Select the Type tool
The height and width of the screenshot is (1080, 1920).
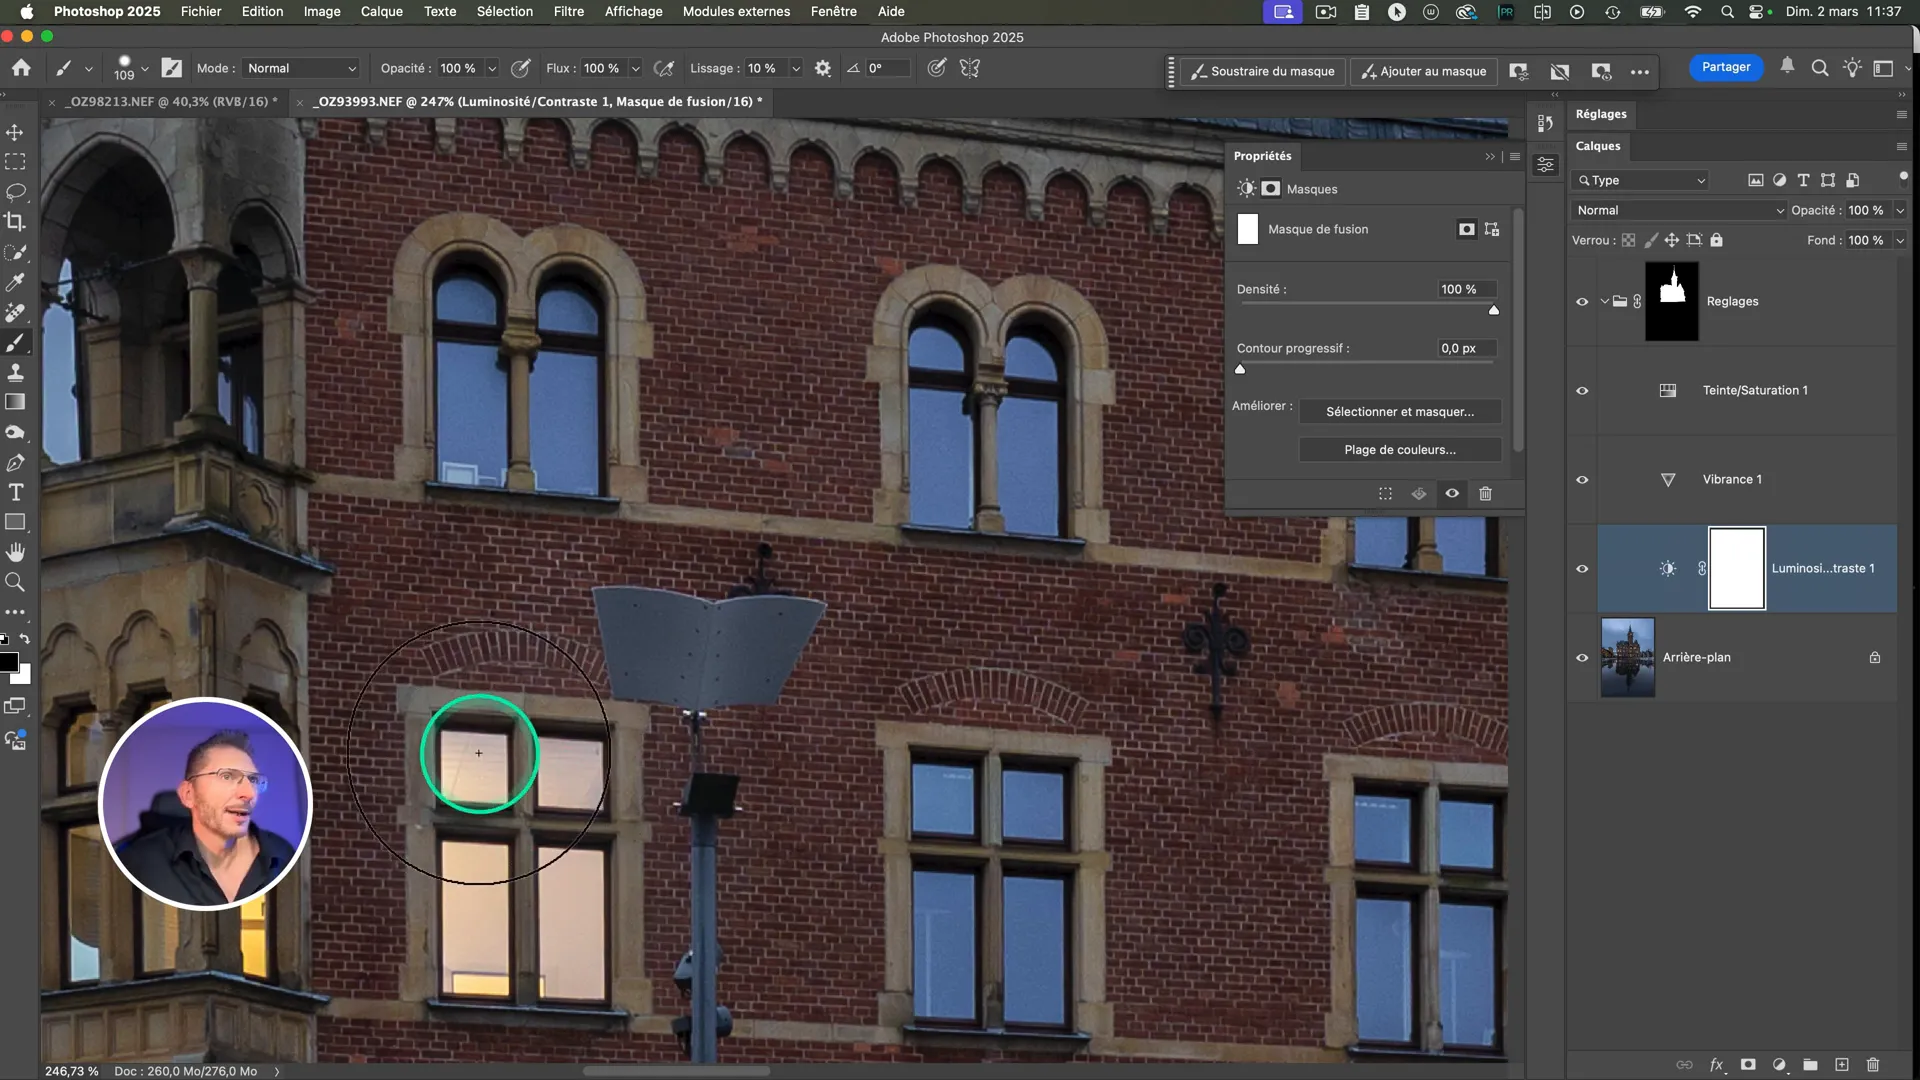pyautogui.click(x=15, y=492)
